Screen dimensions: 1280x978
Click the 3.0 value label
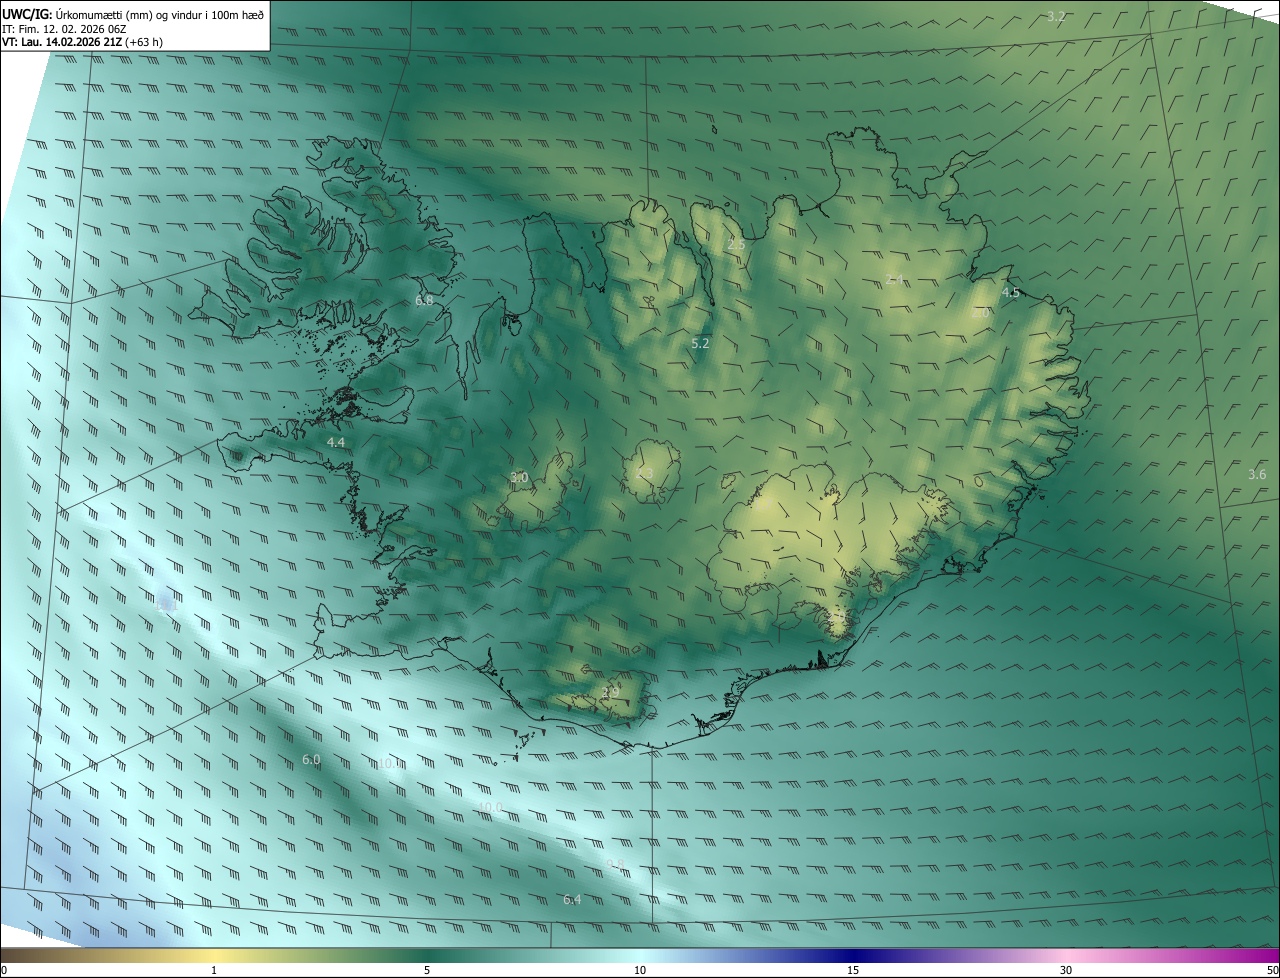[x=519, y=478]
